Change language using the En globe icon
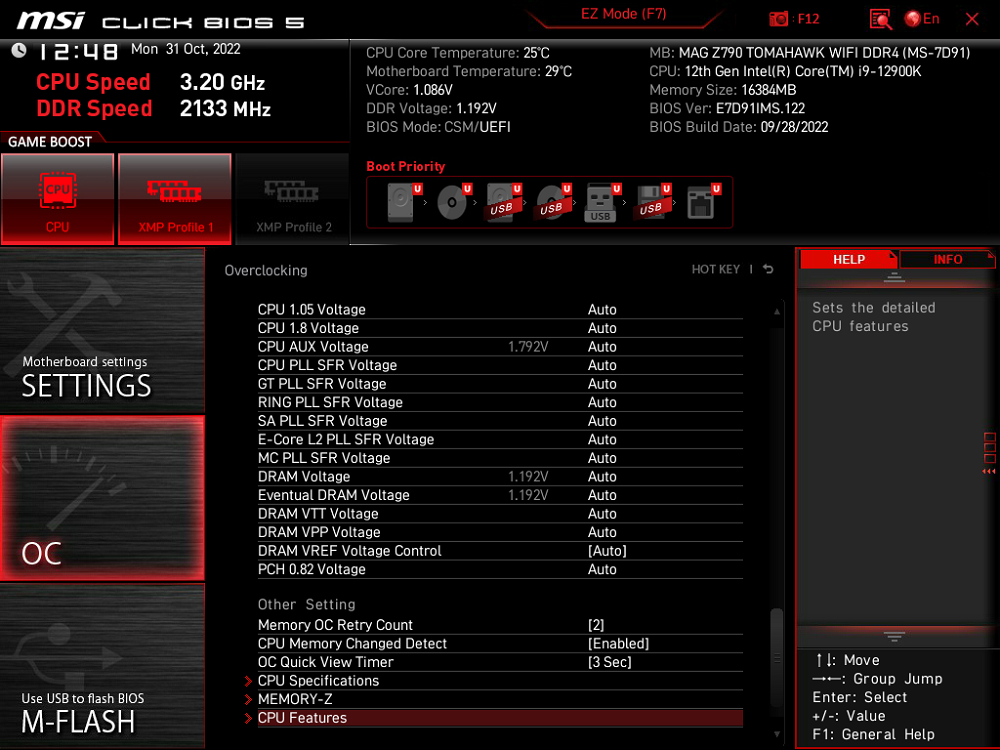 (922, 19)
